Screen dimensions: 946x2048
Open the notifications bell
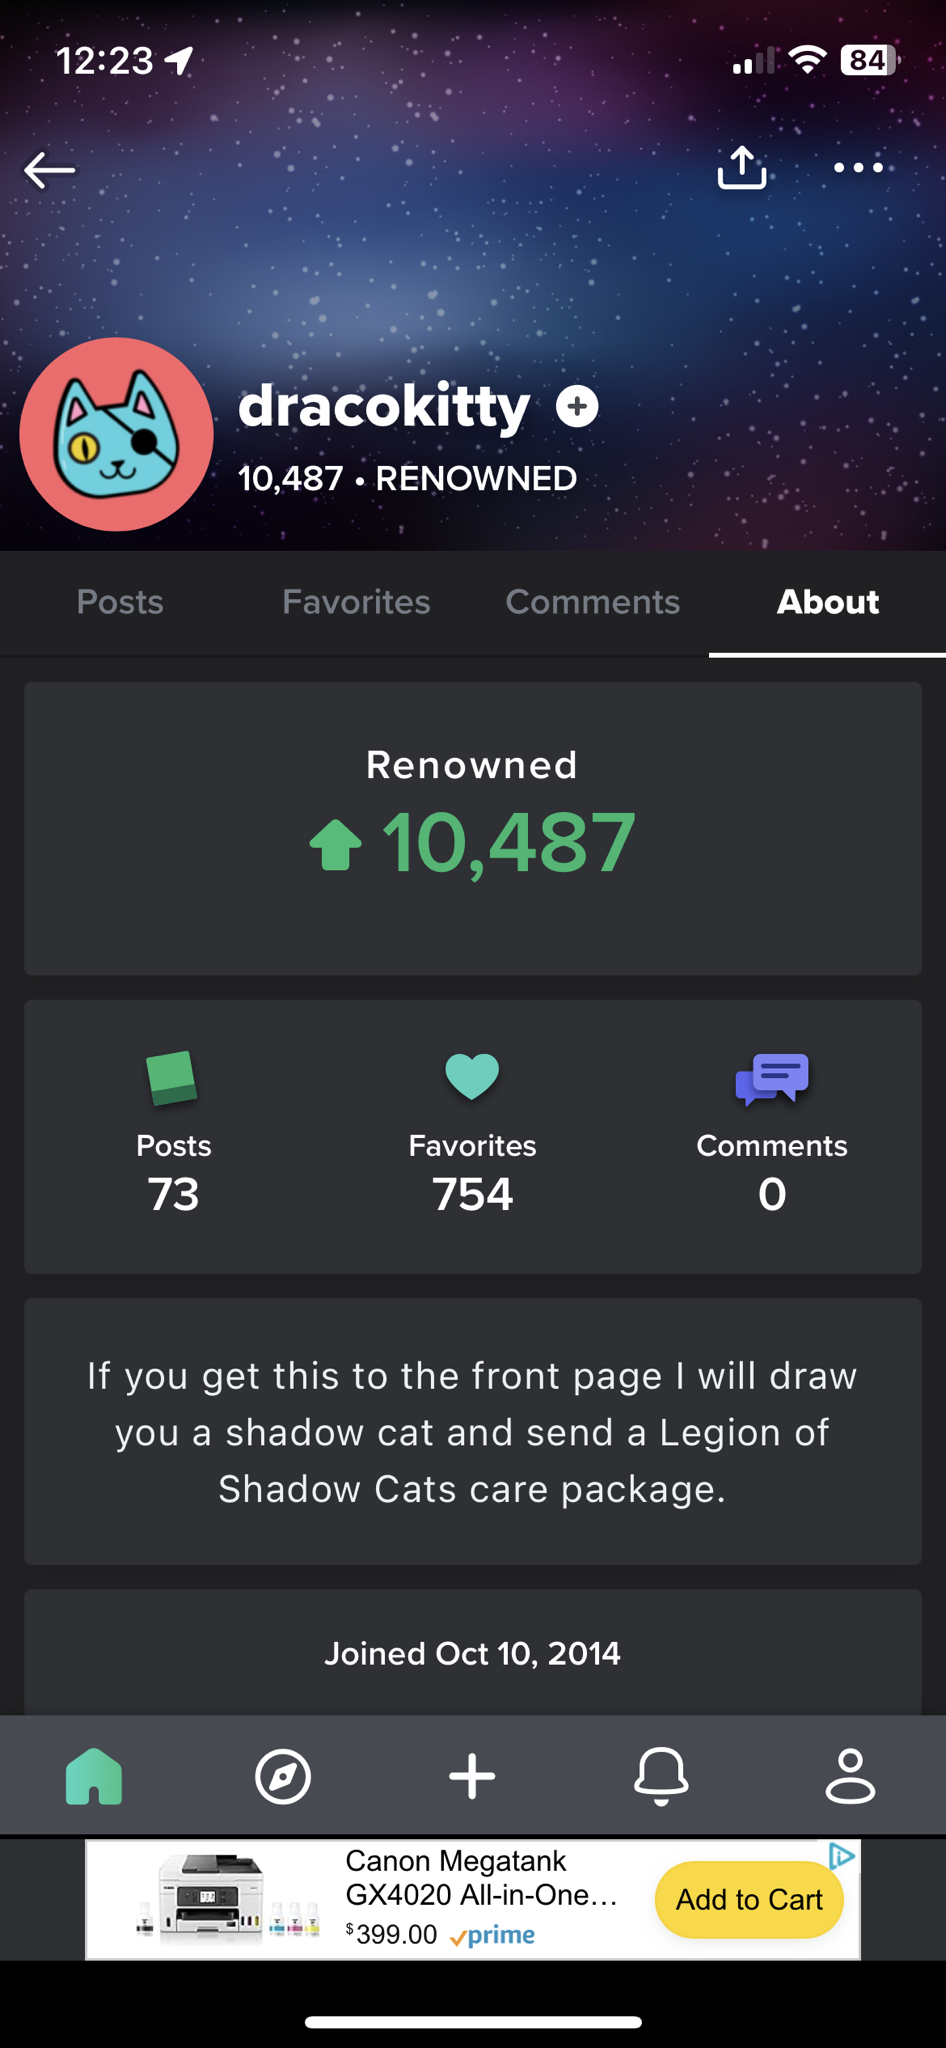661,1776
